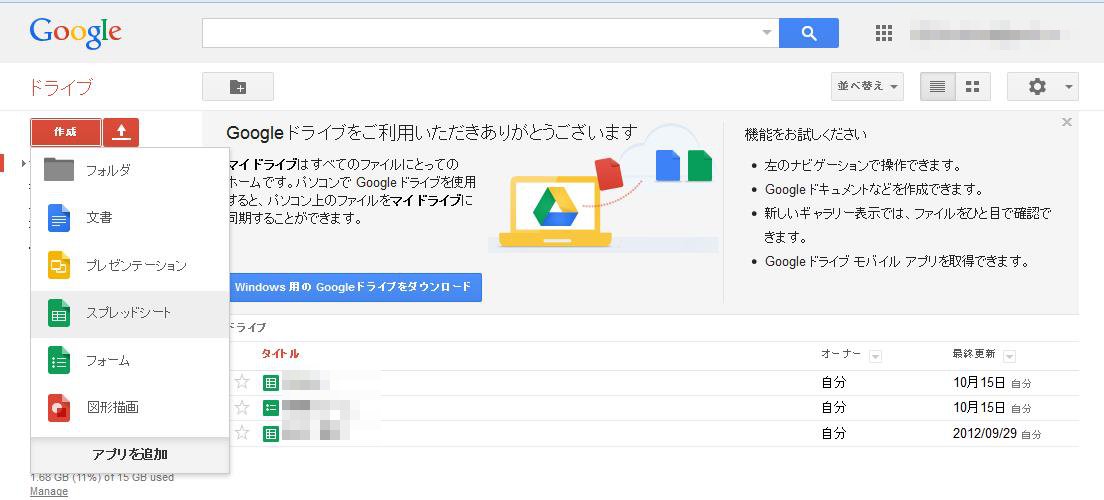1104x500 pixels.
Task: Click inside the search input field
Action: pyautogui.click(x=482, y=33)
